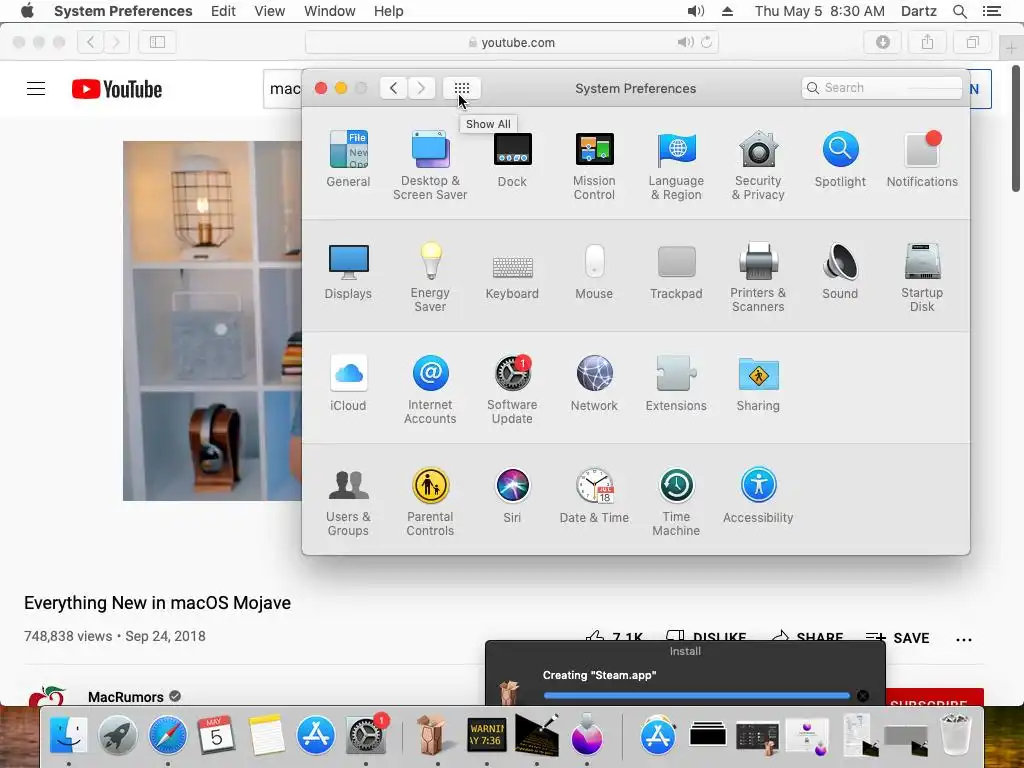1024x768 pixels.
Task: Go back in System Preferences
Action: (393, 88)
